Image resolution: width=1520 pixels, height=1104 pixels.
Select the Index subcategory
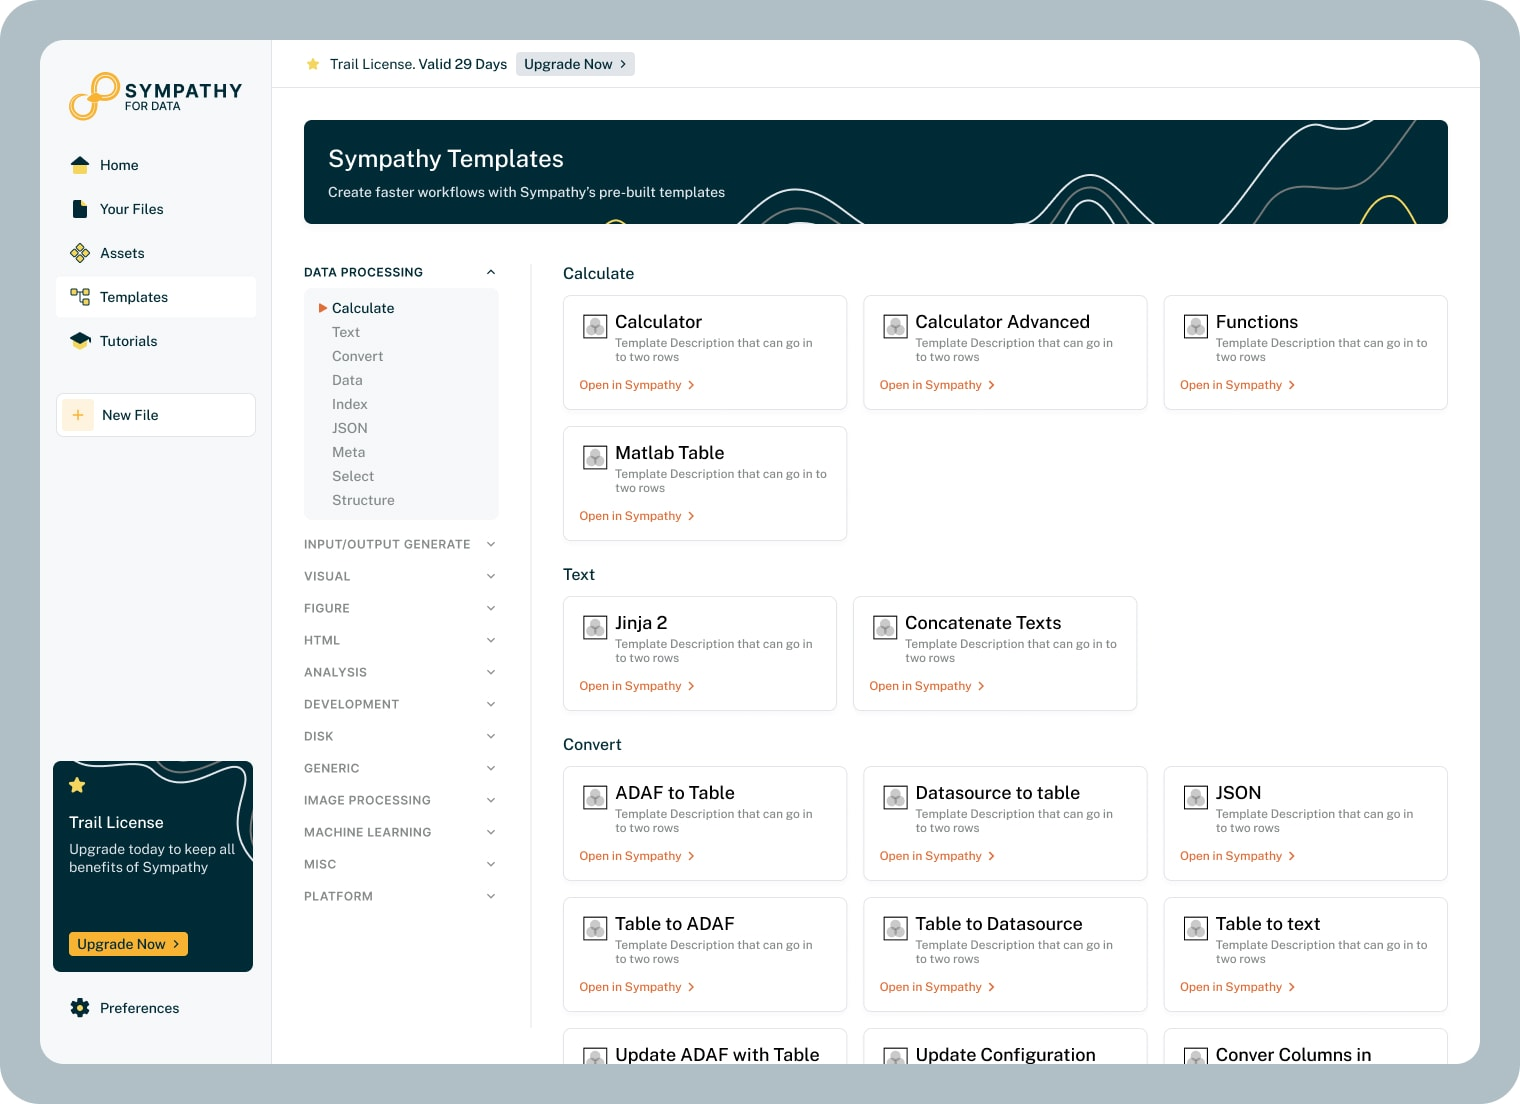[x=350, y=404]
